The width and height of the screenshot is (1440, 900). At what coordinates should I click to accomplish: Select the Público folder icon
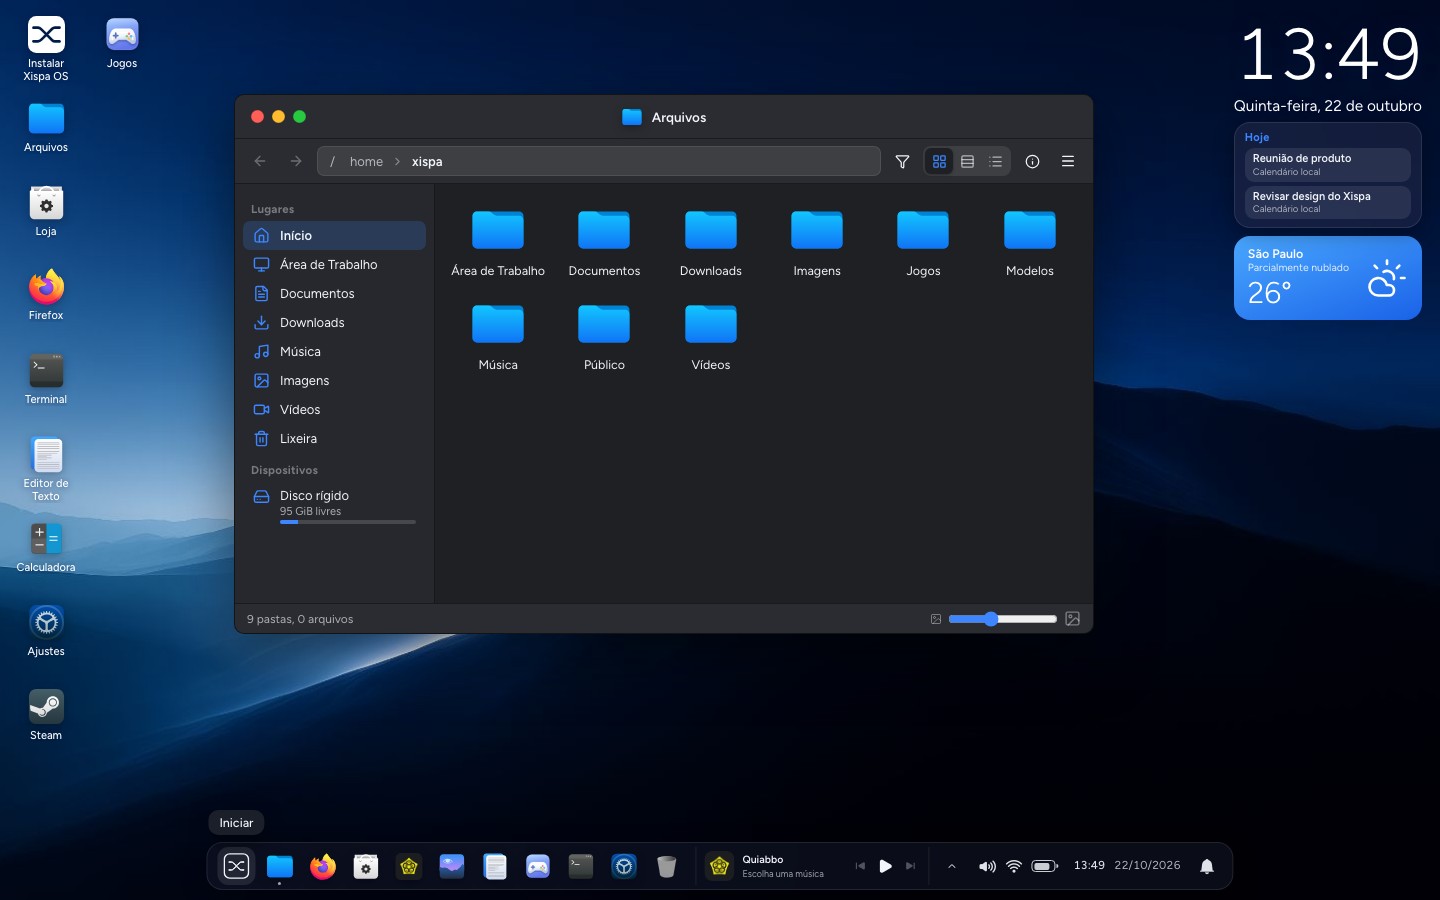(x=604, y=324)
